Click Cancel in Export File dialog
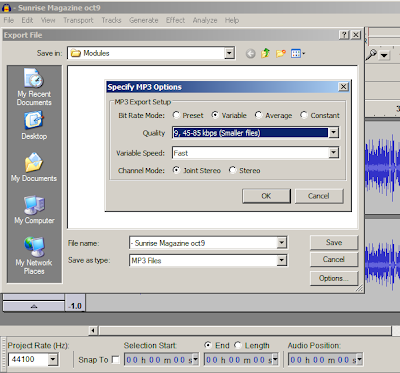 point(334,259)
